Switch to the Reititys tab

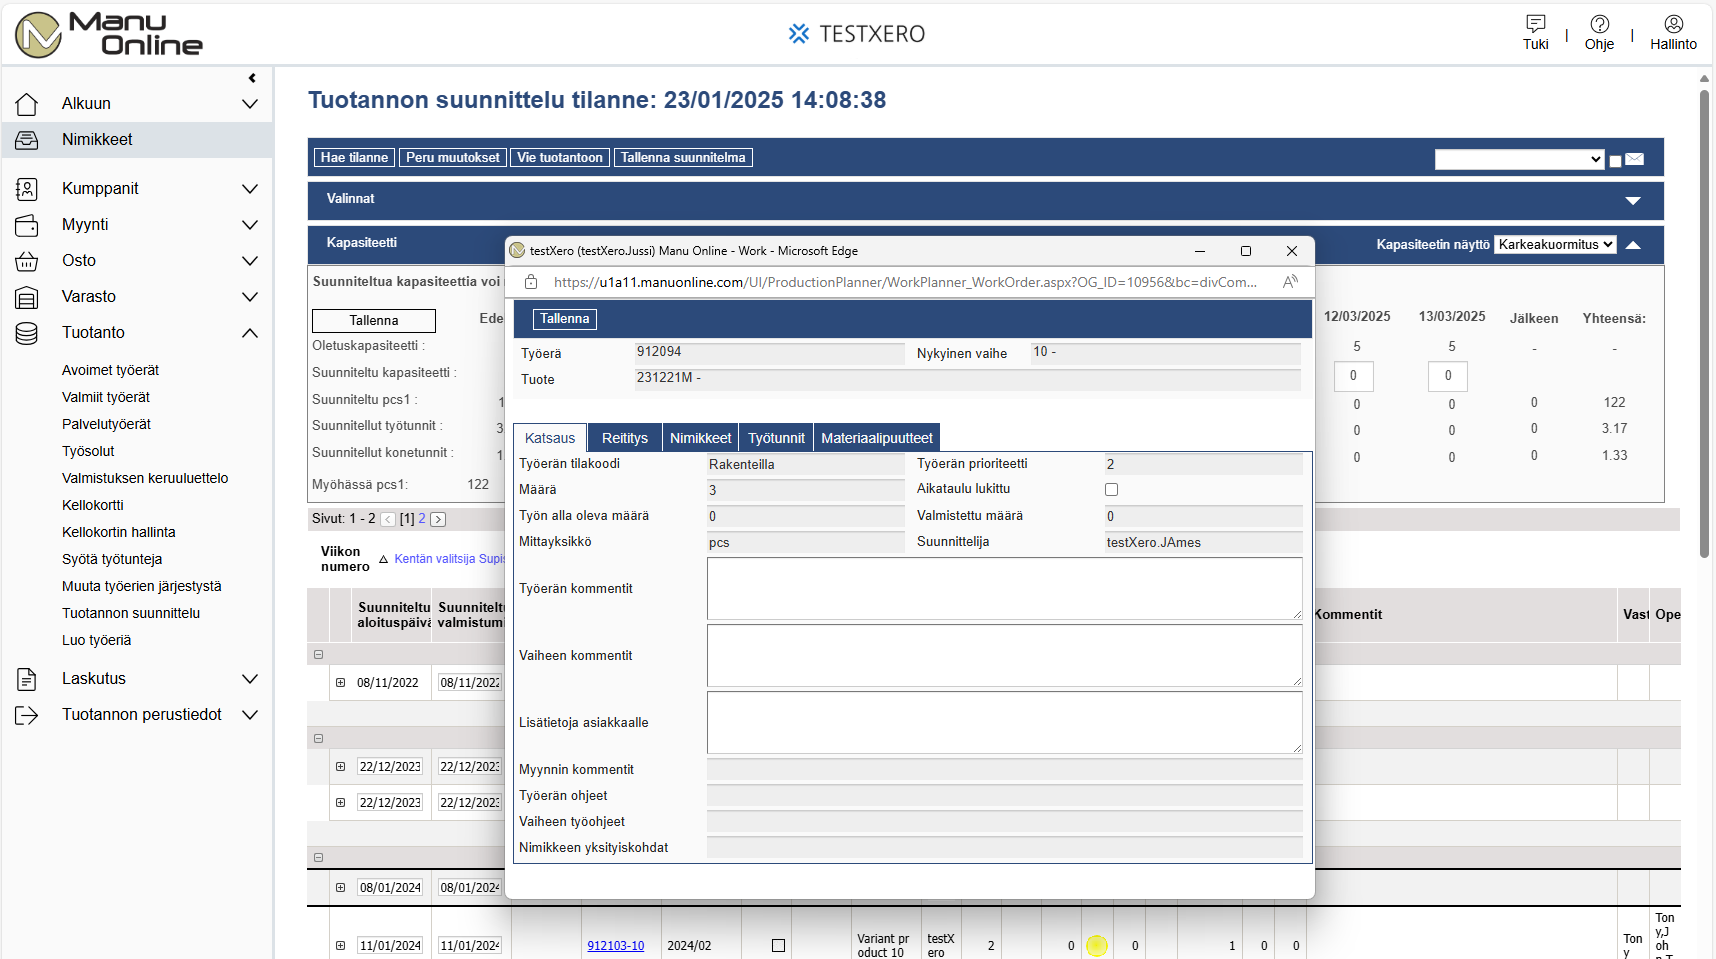click(x=624, y=438)
